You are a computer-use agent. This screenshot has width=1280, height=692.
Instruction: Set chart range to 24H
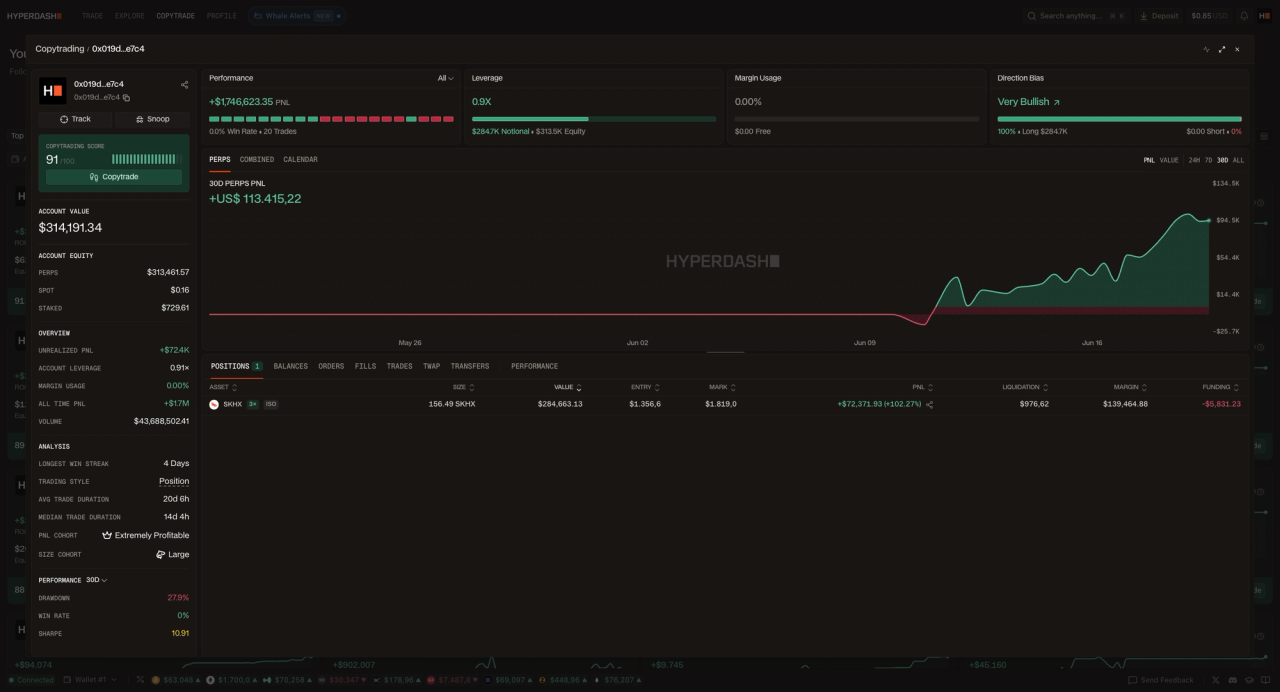point(1194,160)
